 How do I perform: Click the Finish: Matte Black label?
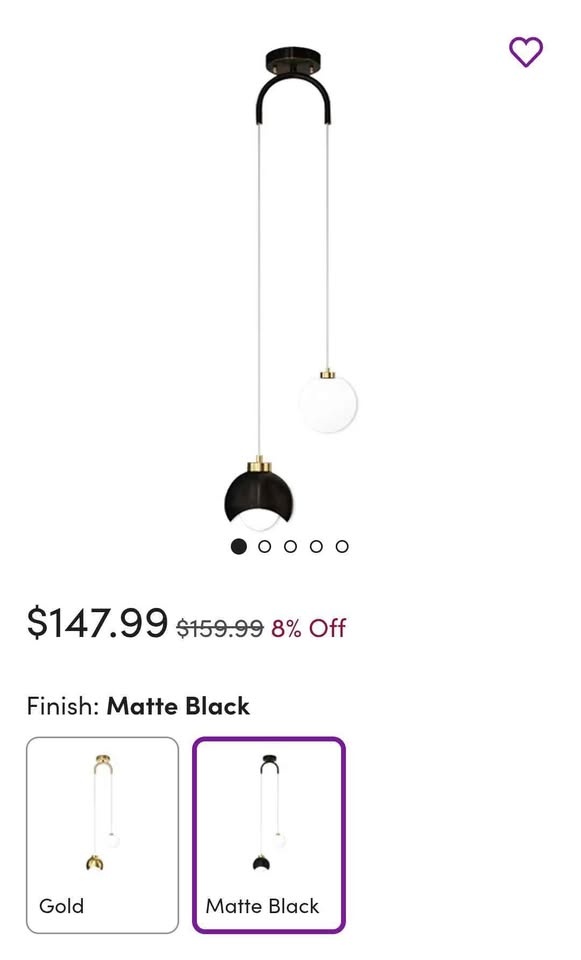(x=138, y=706)
